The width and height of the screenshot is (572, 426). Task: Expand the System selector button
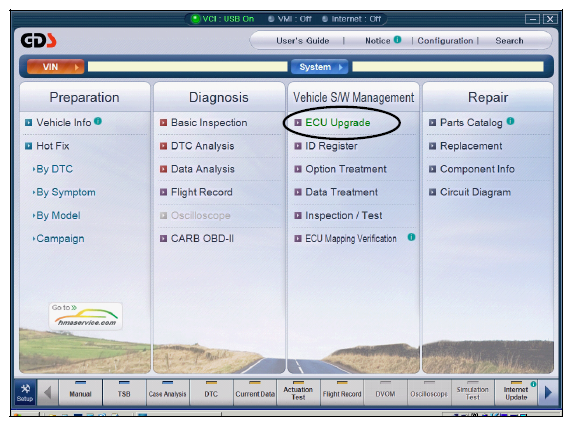click(x=320, y=67)
